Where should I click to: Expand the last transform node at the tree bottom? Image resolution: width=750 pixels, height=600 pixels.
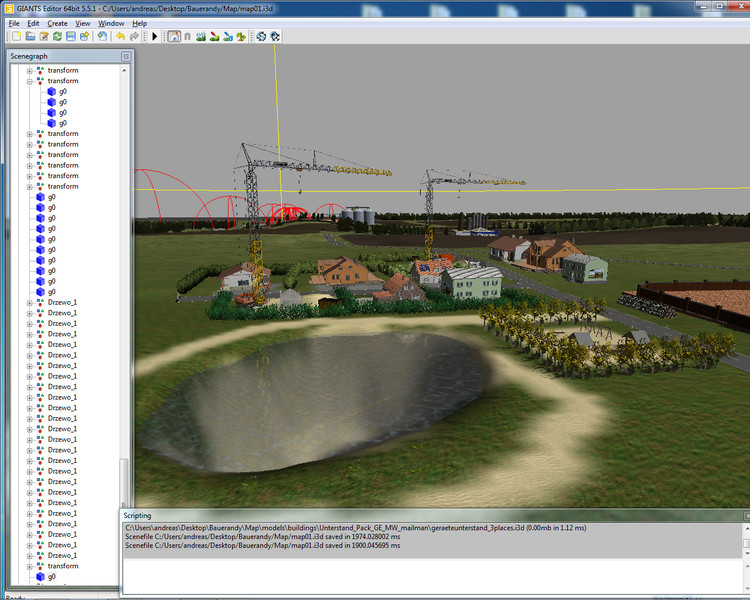pyautogui.click(x=30, y=567)
